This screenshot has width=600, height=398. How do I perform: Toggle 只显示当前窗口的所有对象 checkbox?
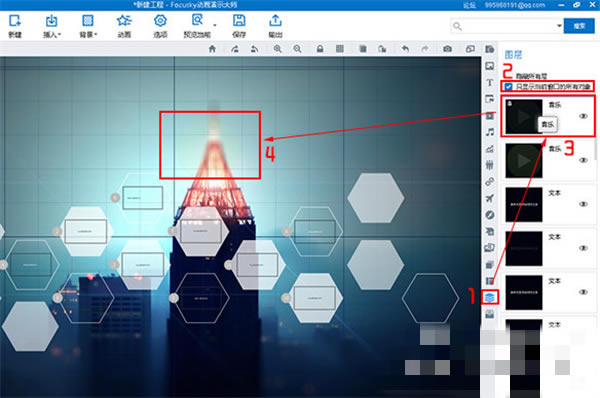pos(508,86)
